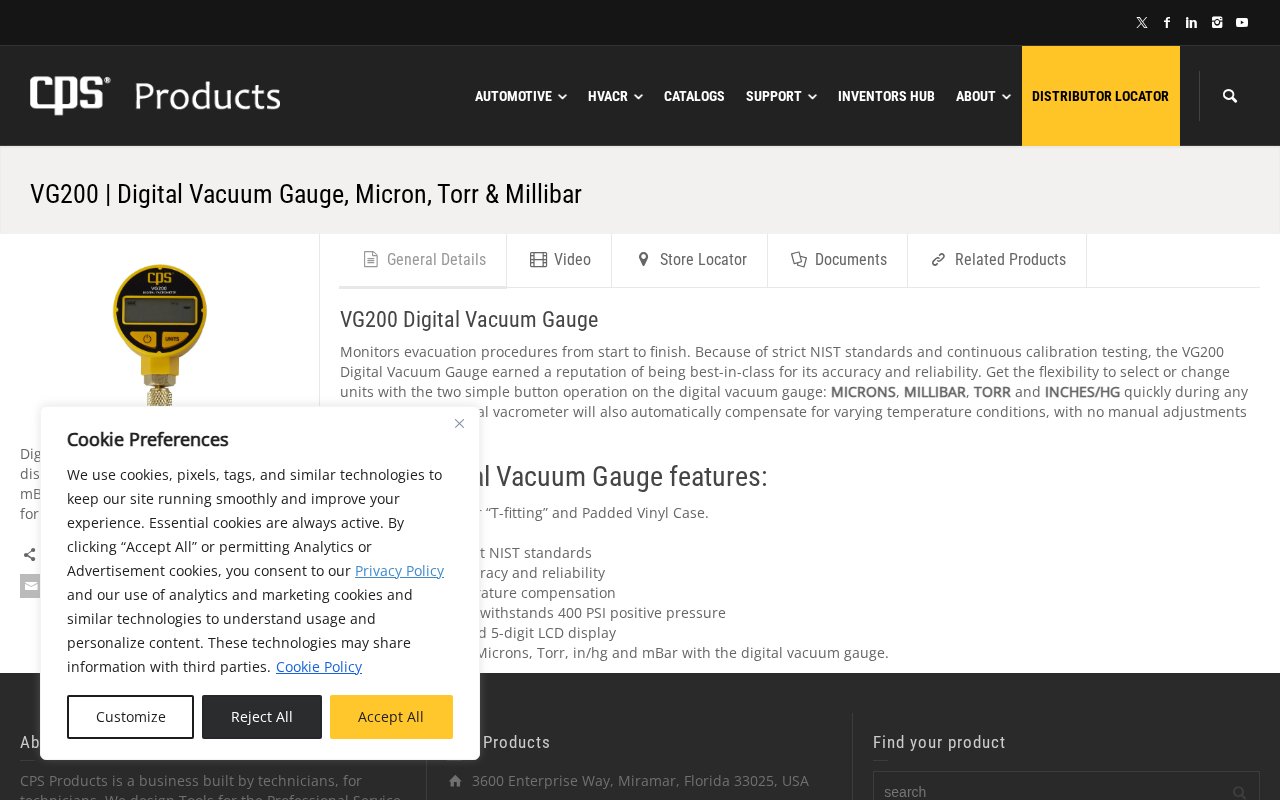
Task: Open the Documents tab
Action: coord(838,260)
